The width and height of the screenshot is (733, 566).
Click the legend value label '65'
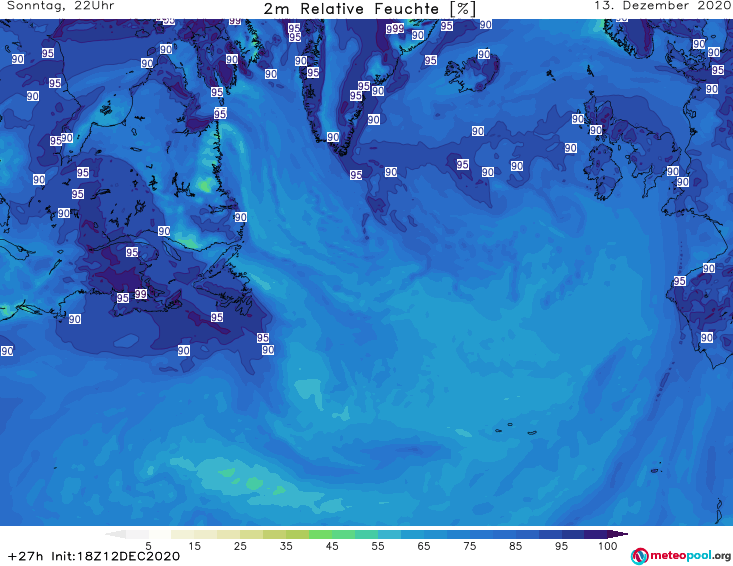pyautogui.click(x=424, y=546)
